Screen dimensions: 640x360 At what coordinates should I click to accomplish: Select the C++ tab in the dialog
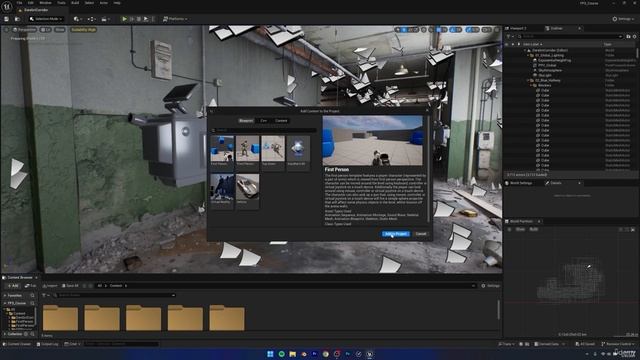point(264,121)
